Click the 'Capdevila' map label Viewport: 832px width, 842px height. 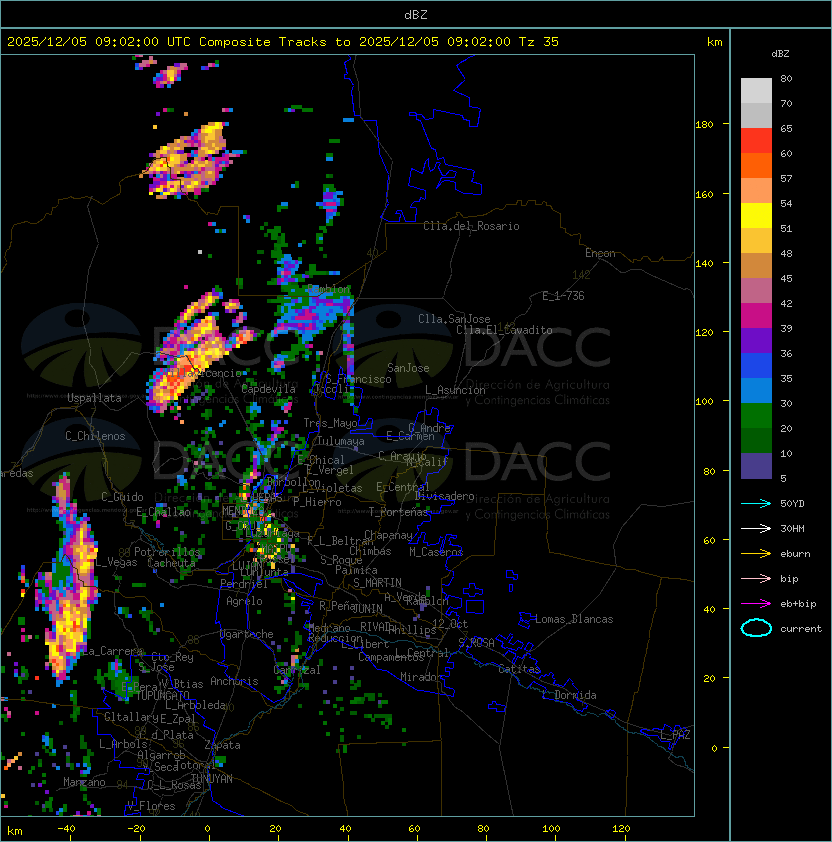(269, 389)
